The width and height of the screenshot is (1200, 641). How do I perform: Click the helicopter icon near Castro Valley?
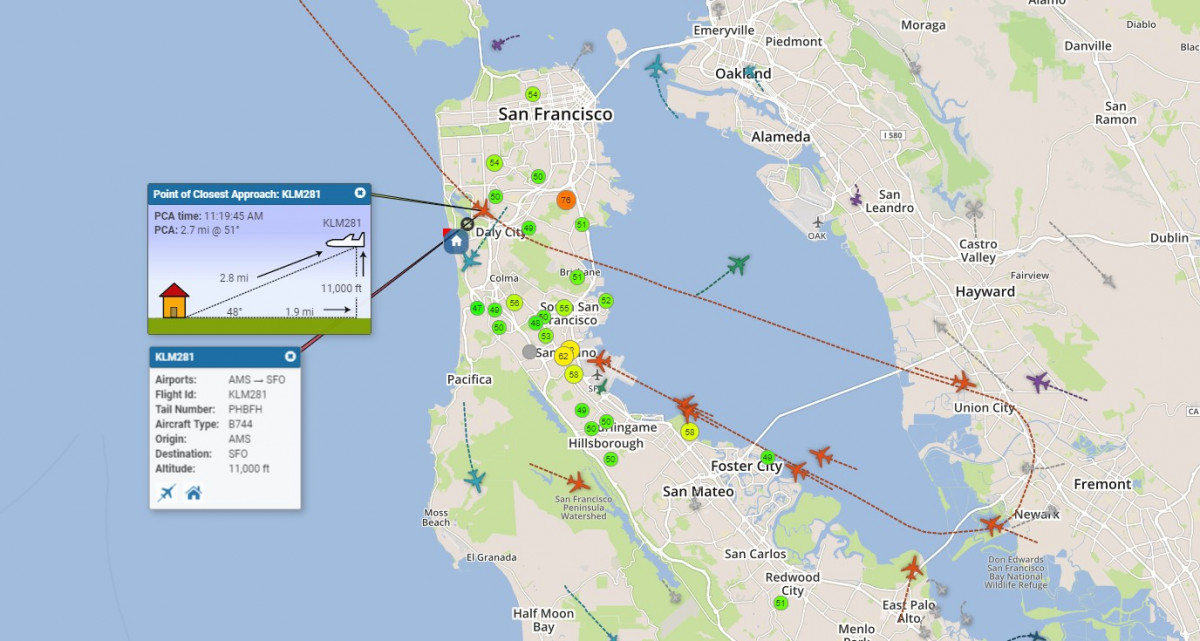point(974,210)
